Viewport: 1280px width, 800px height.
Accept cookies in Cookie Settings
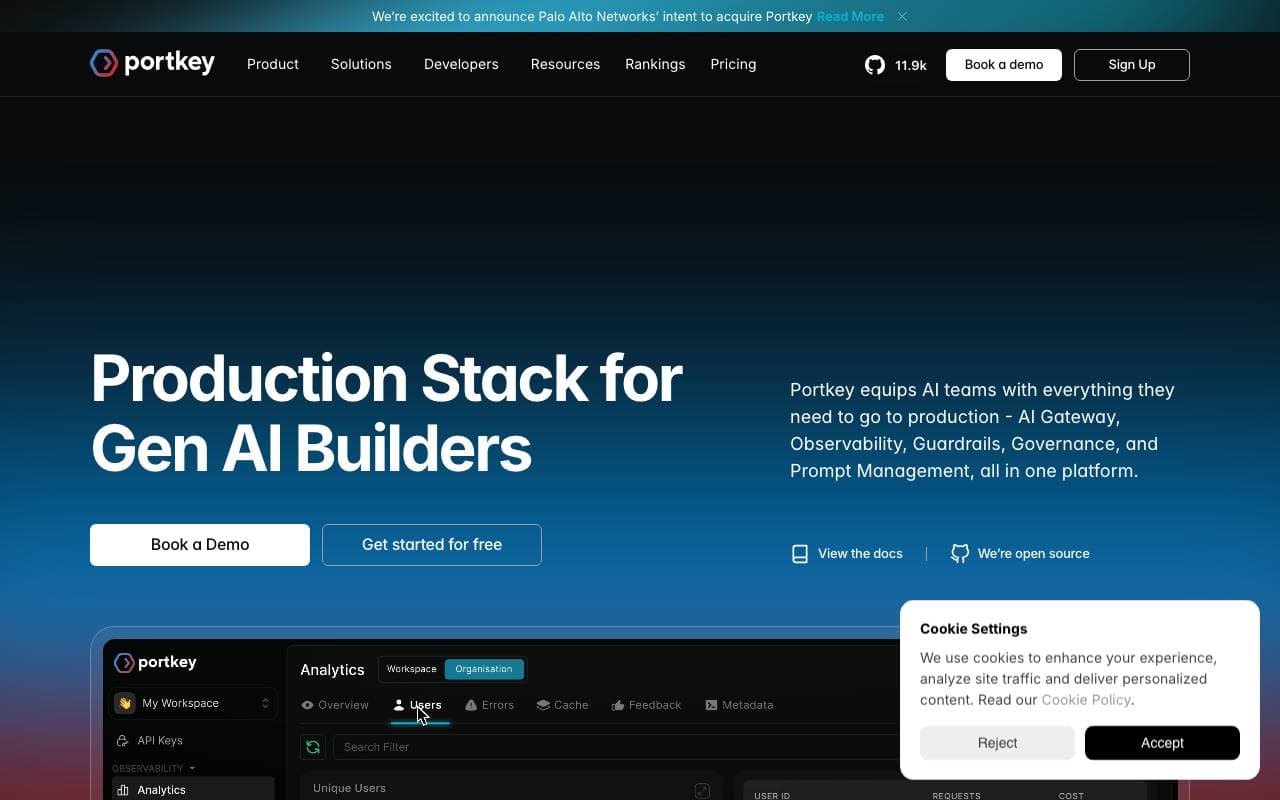pyautogui.click(x=1162, y=743)
